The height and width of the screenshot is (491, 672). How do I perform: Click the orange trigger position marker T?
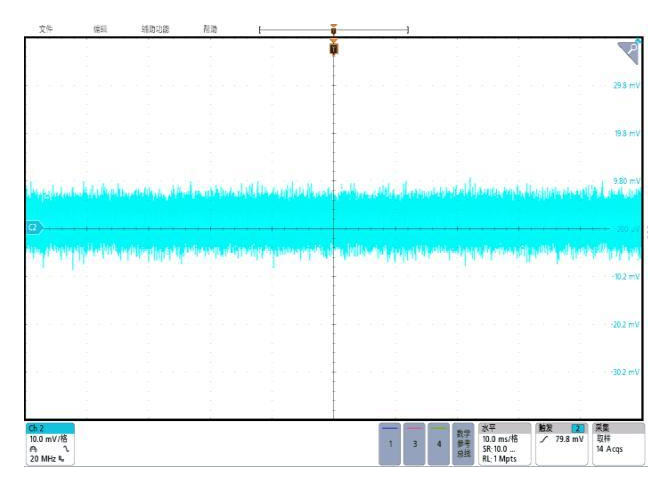tap(334, 48)
